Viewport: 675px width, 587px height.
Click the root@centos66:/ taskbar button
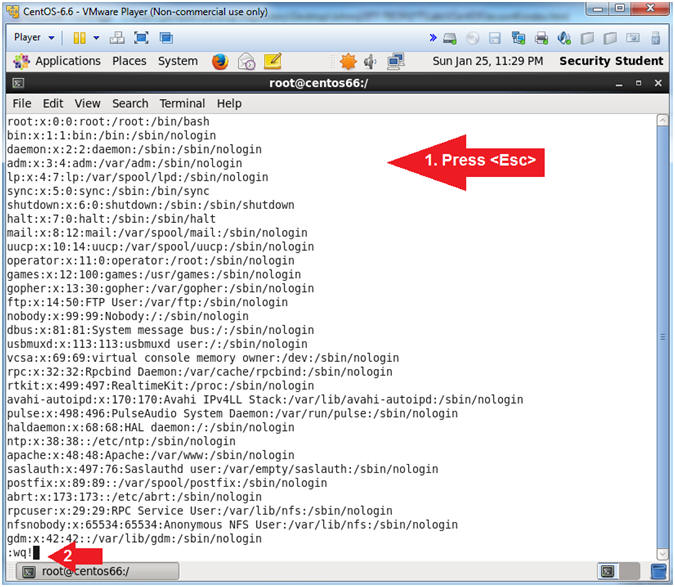point(98,572)
